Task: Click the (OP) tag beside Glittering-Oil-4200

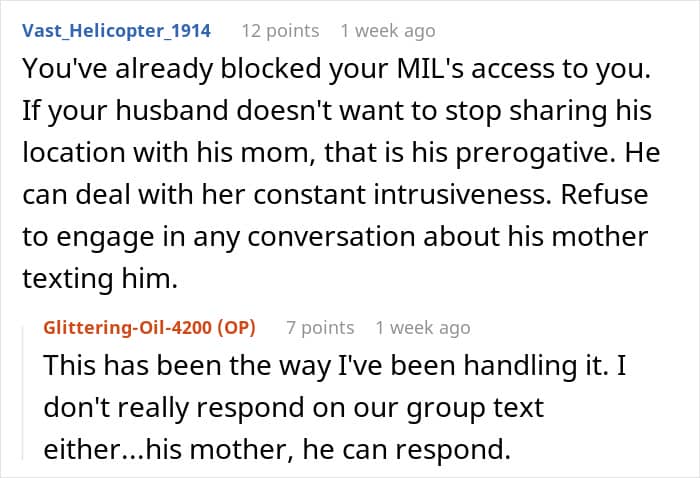Action: pos(232,327)
